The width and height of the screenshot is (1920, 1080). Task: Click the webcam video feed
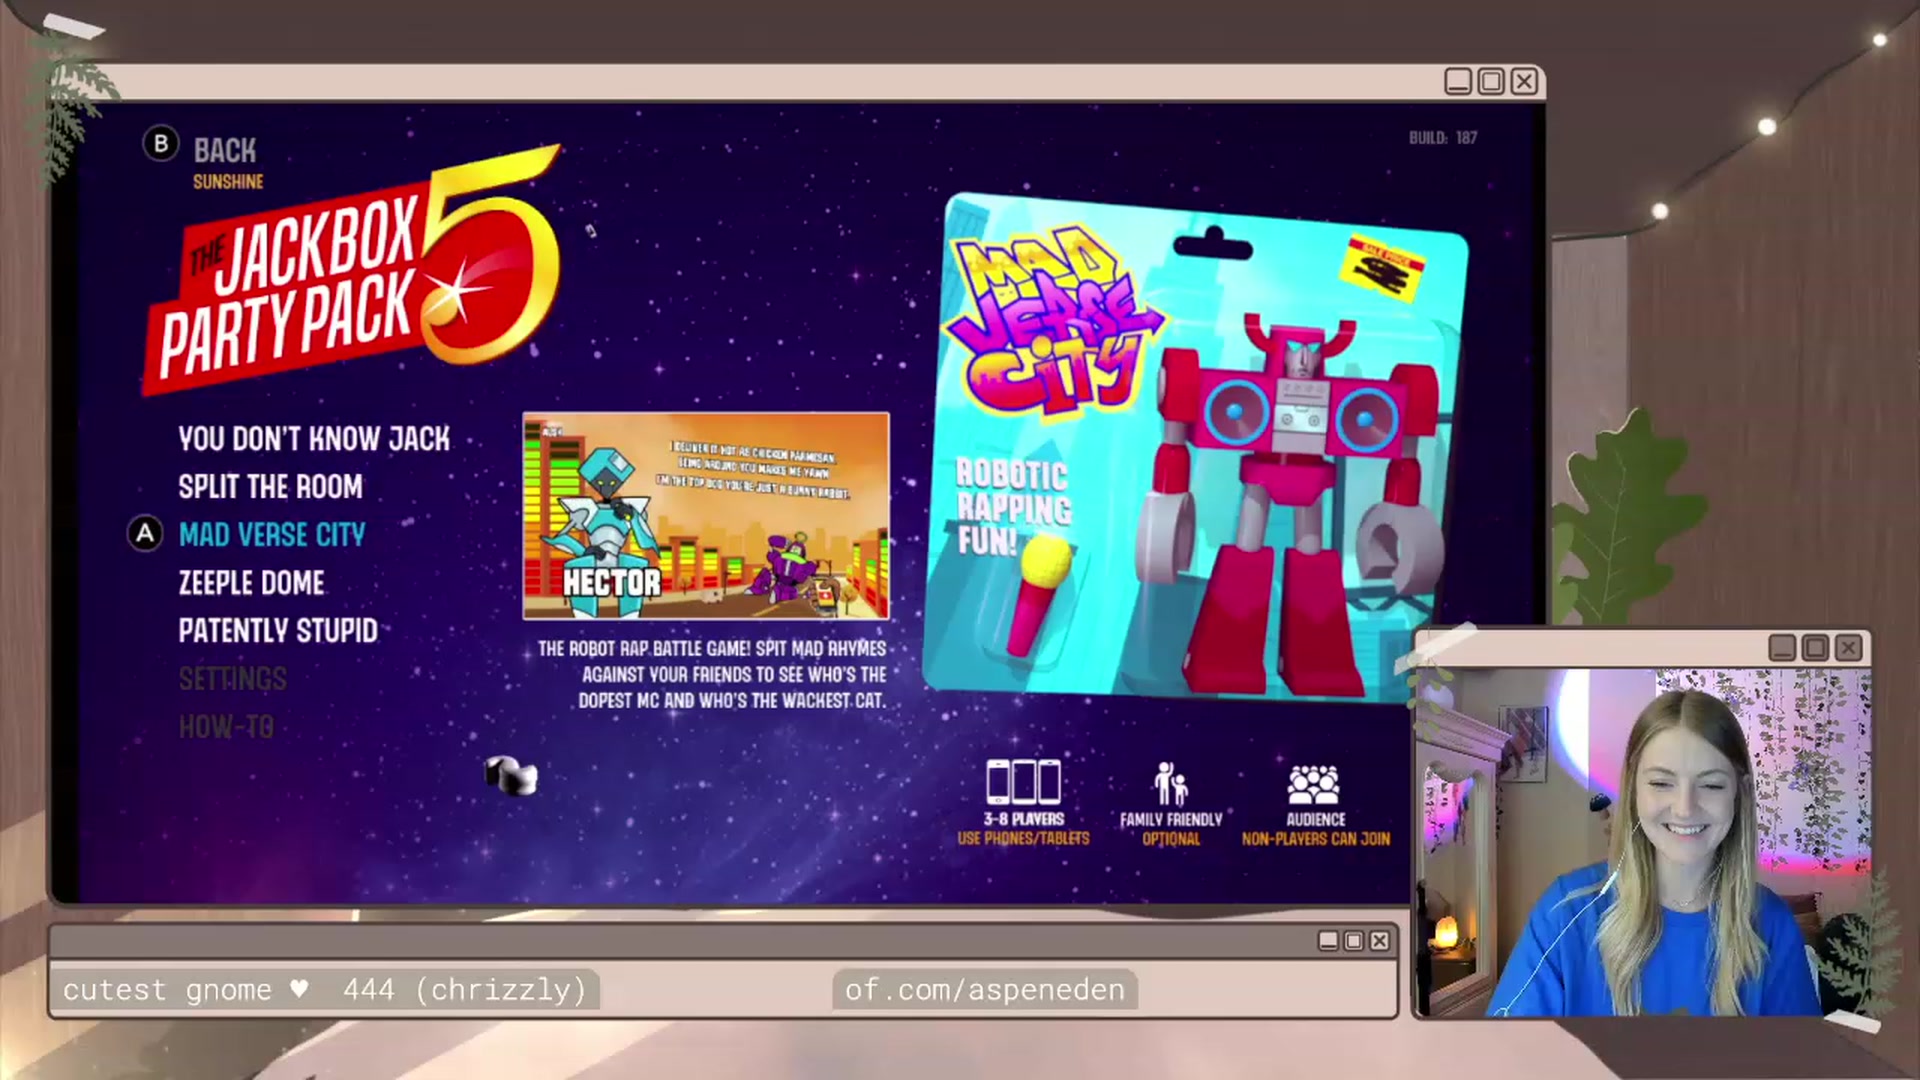coord(1643,842)
